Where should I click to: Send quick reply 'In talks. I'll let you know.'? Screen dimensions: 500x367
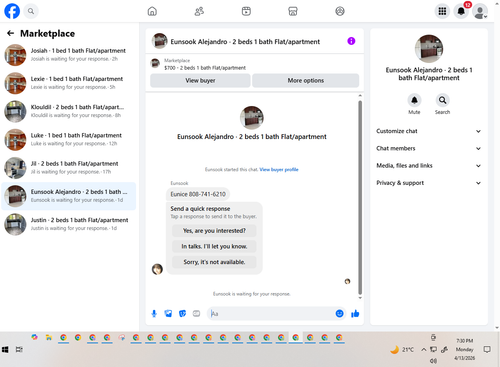pyautogui.click(x=214, y=246)
